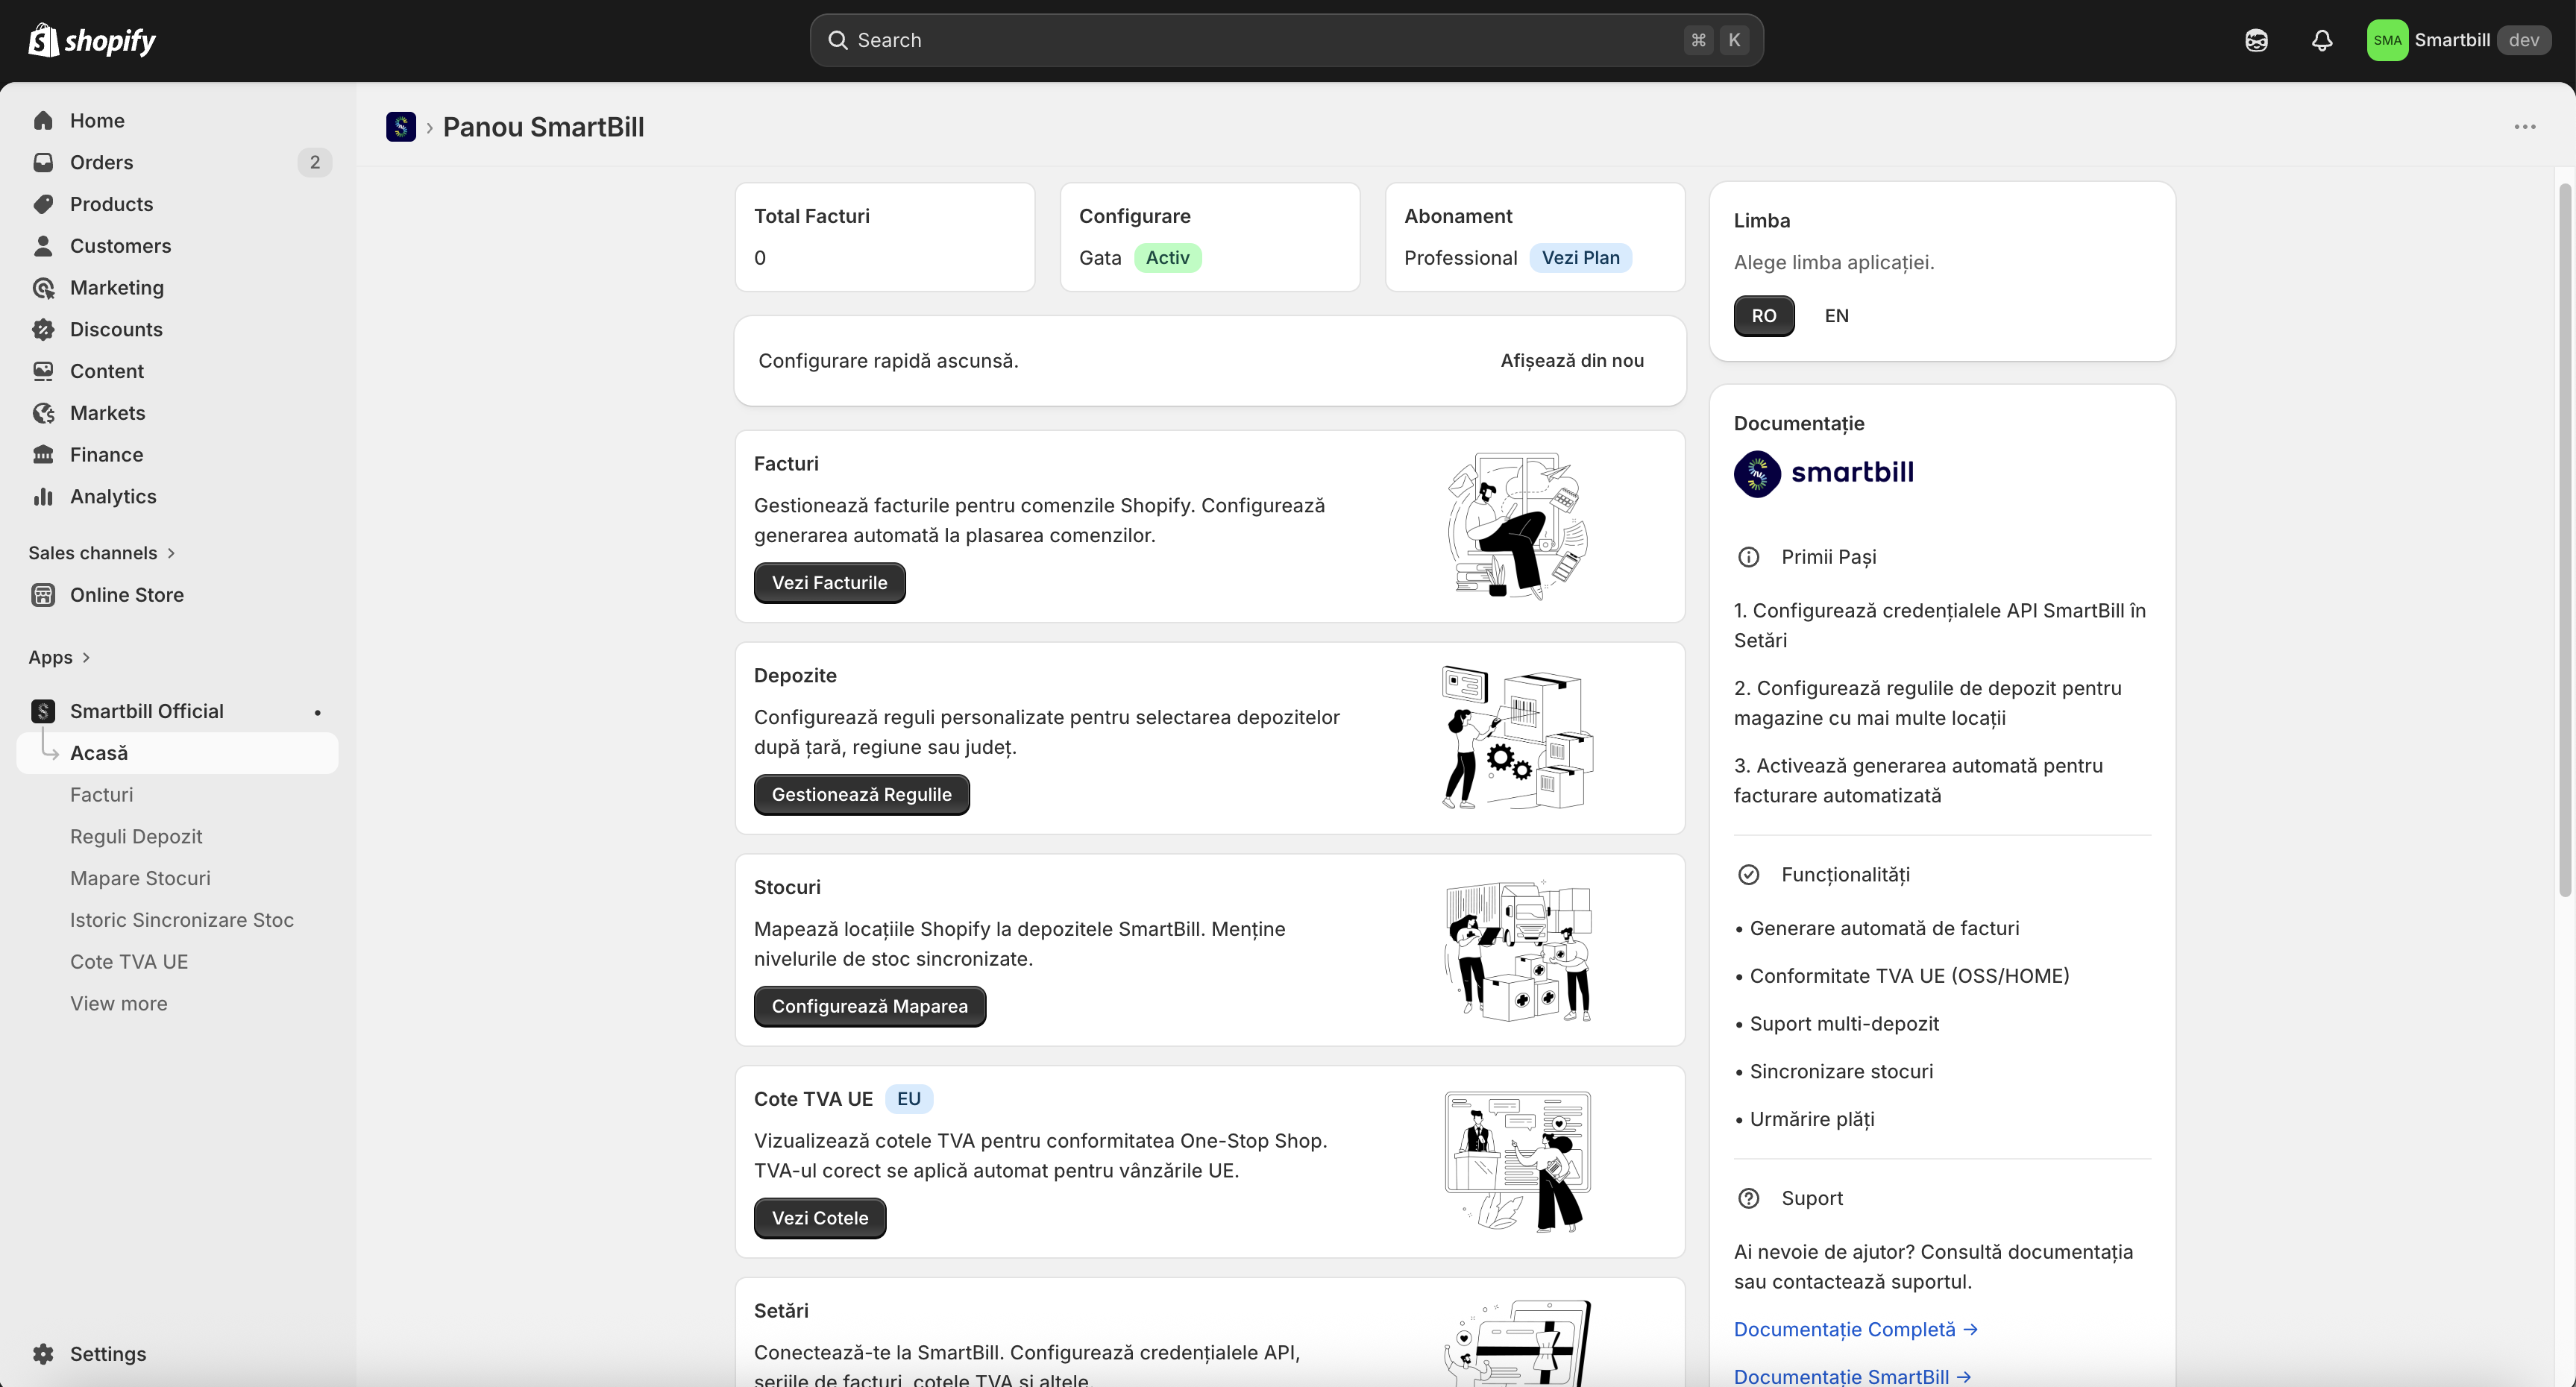Click the Vezi Plan badge

coord(1580,258)
